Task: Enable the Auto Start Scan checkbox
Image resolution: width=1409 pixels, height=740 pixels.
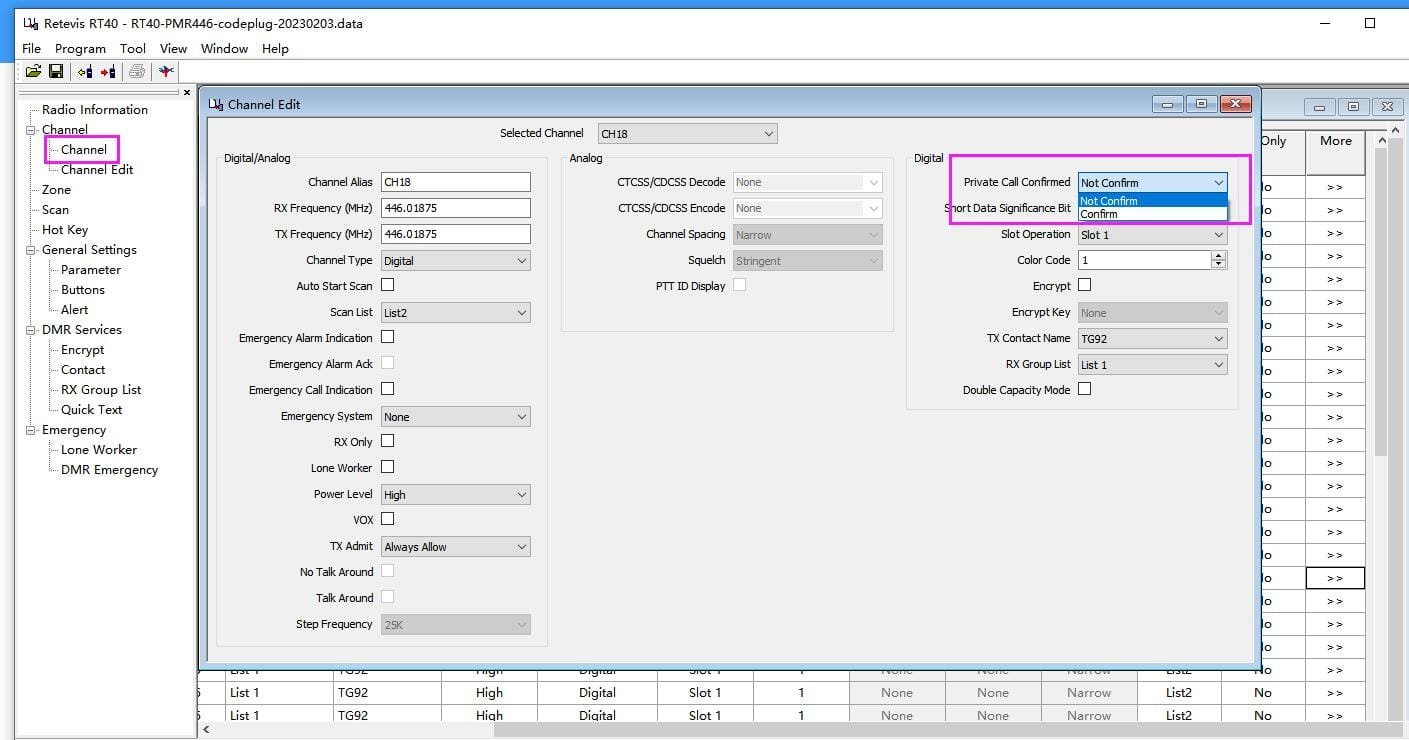Action: tap(388, 286)
